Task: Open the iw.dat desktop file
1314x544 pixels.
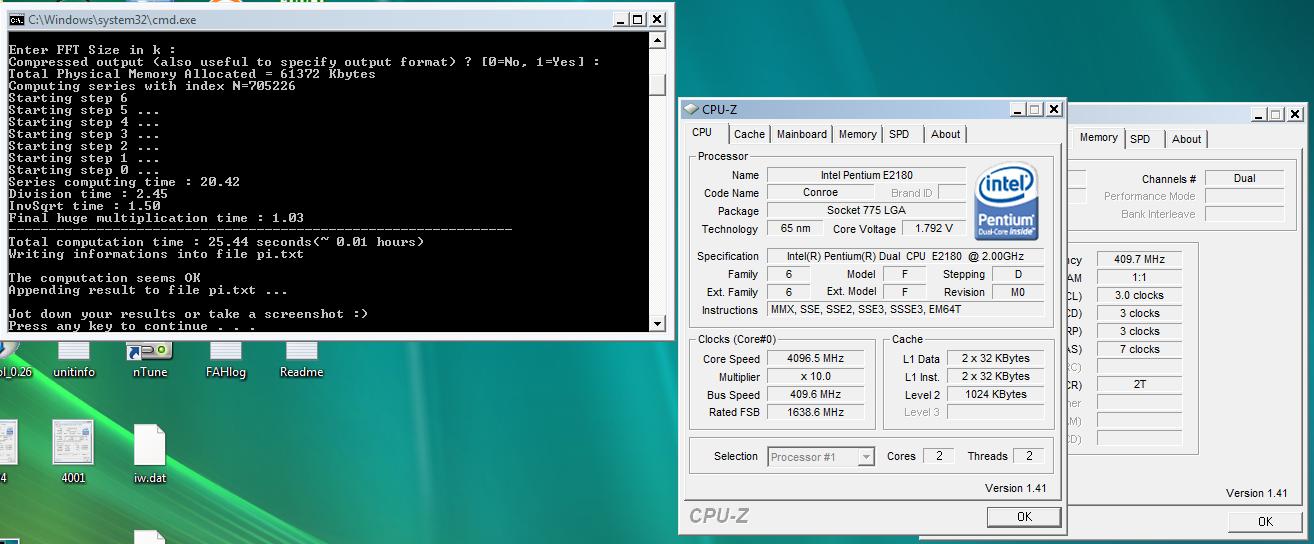Action: pyautogui.click(x=149, y=452)
